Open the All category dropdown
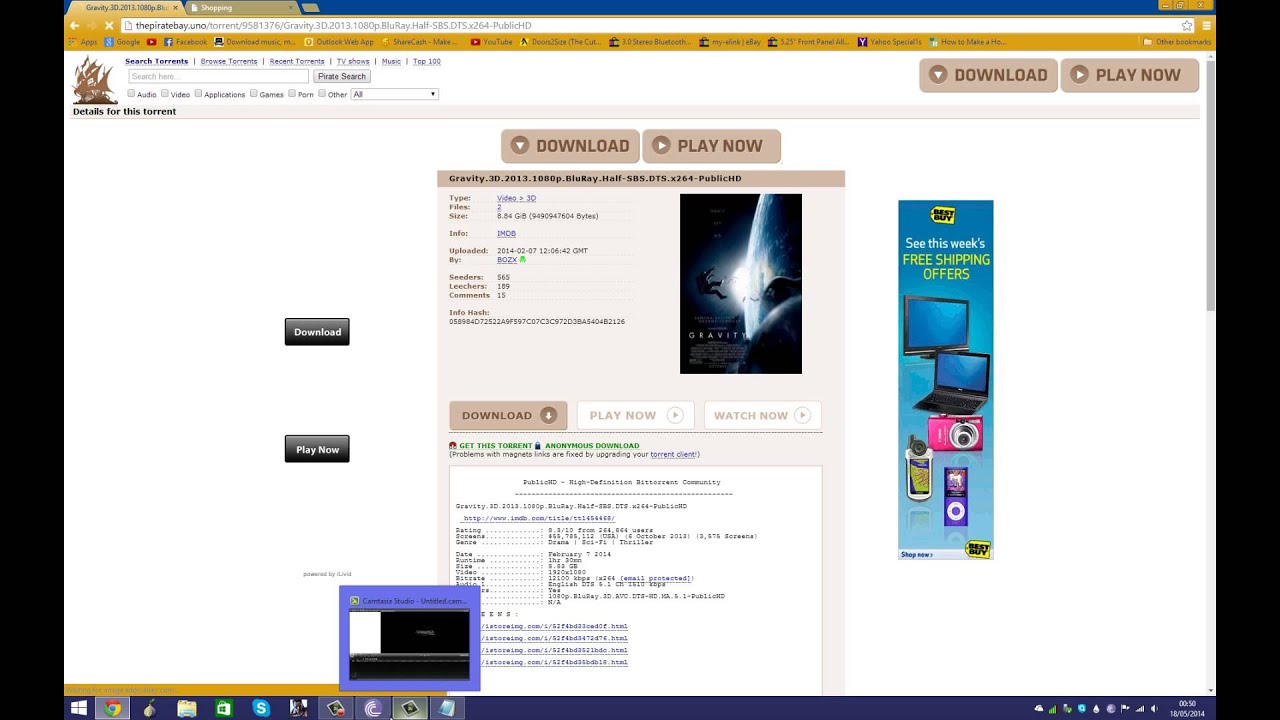This screenshot has width=1280, height=720. pos(394,94)
